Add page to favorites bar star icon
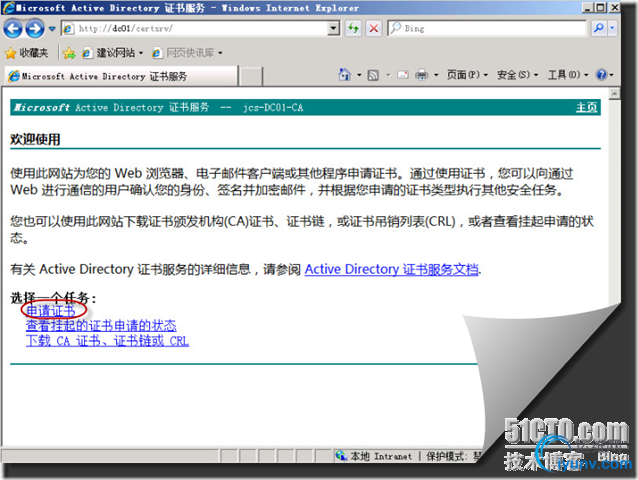 click(x=69, y=53)
